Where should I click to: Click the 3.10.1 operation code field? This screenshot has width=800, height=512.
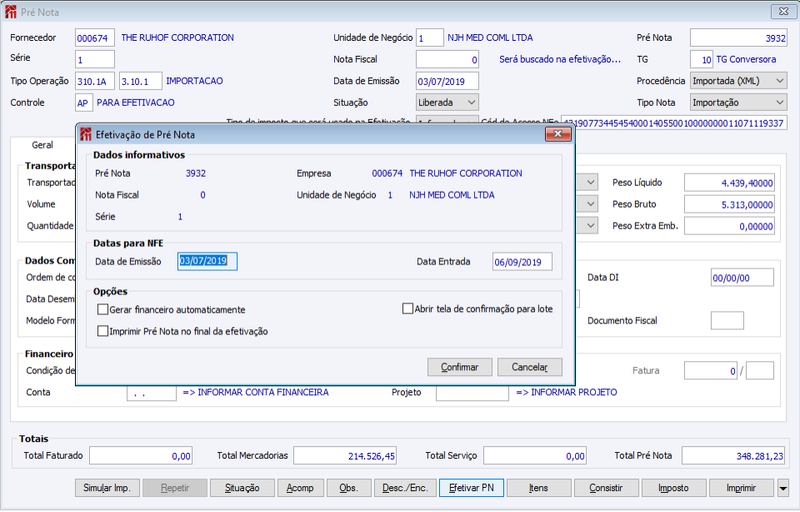[x=141, y=81]
